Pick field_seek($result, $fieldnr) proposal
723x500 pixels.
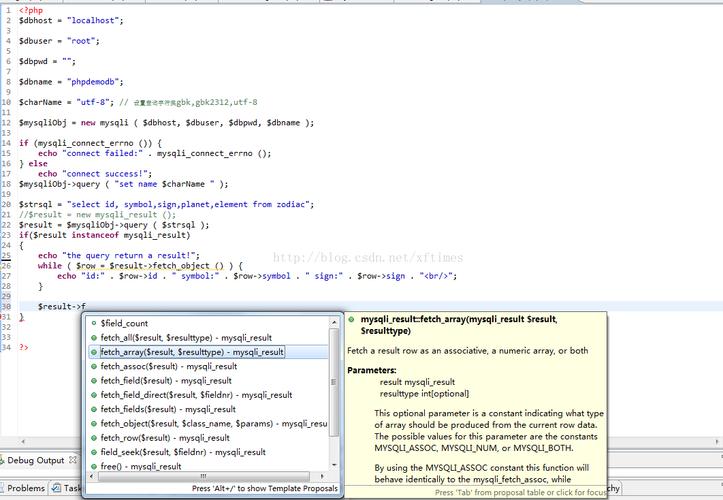click(183, 452)
